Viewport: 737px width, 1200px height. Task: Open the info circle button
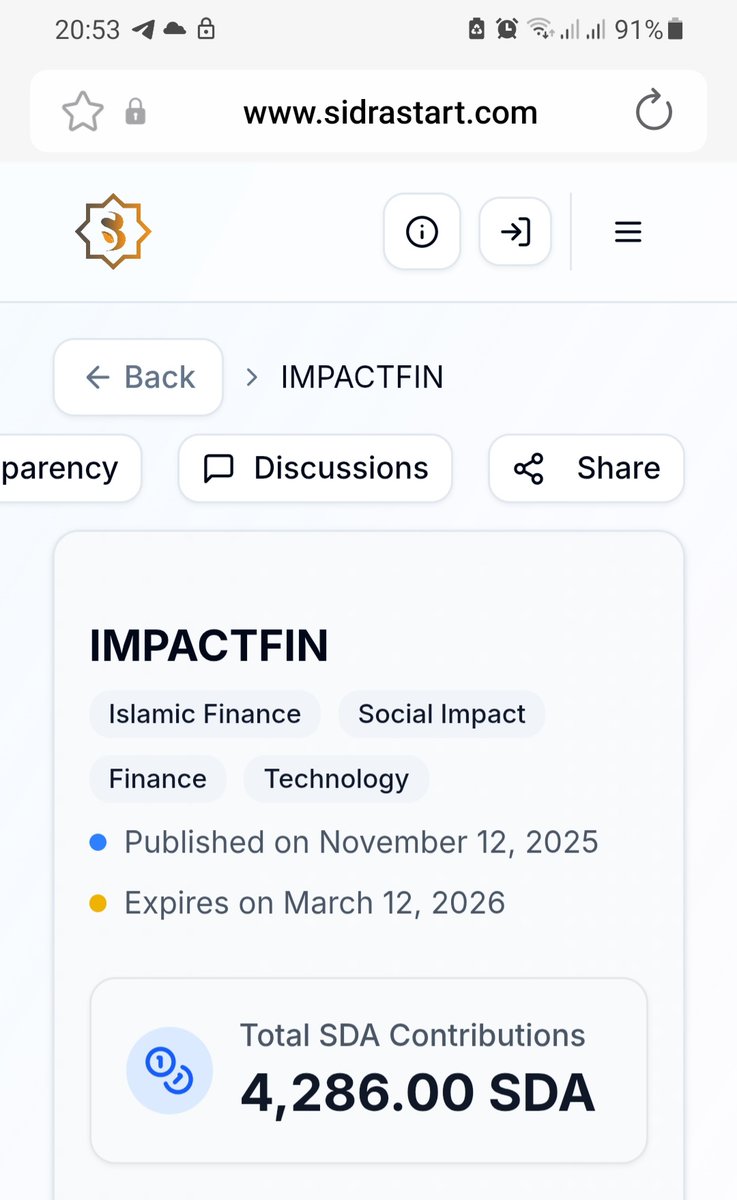pyautogui.click(x=422, y=232)
